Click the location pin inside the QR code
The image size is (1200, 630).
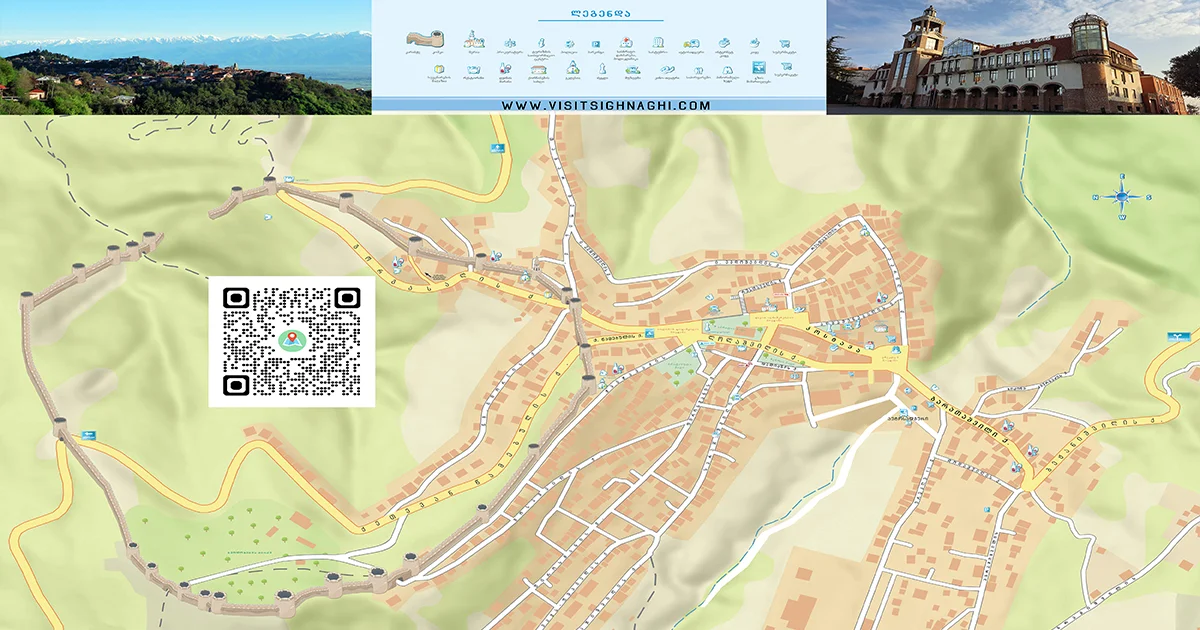point(292,341)
